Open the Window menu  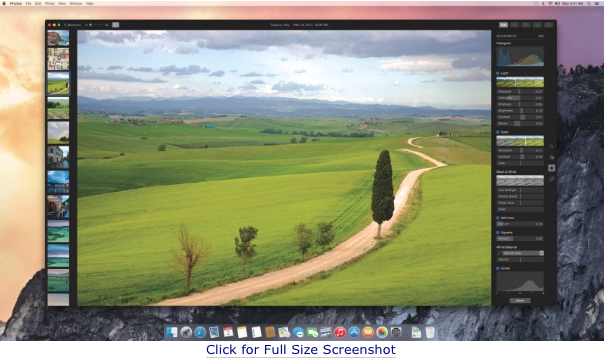tap(76, 3)
